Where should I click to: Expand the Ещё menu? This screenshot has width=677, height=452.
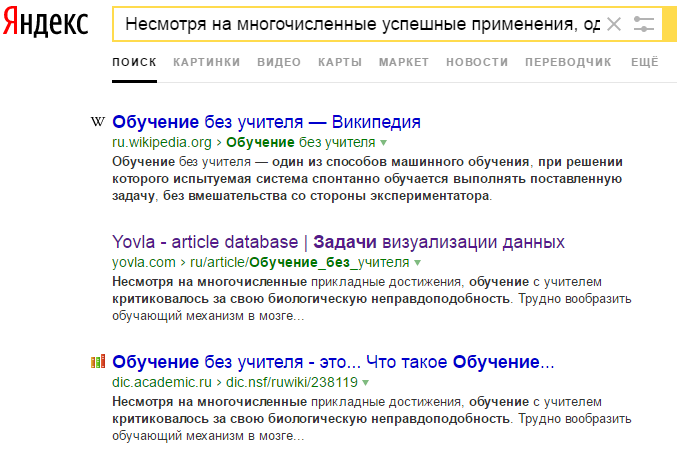tap(645, 62)
